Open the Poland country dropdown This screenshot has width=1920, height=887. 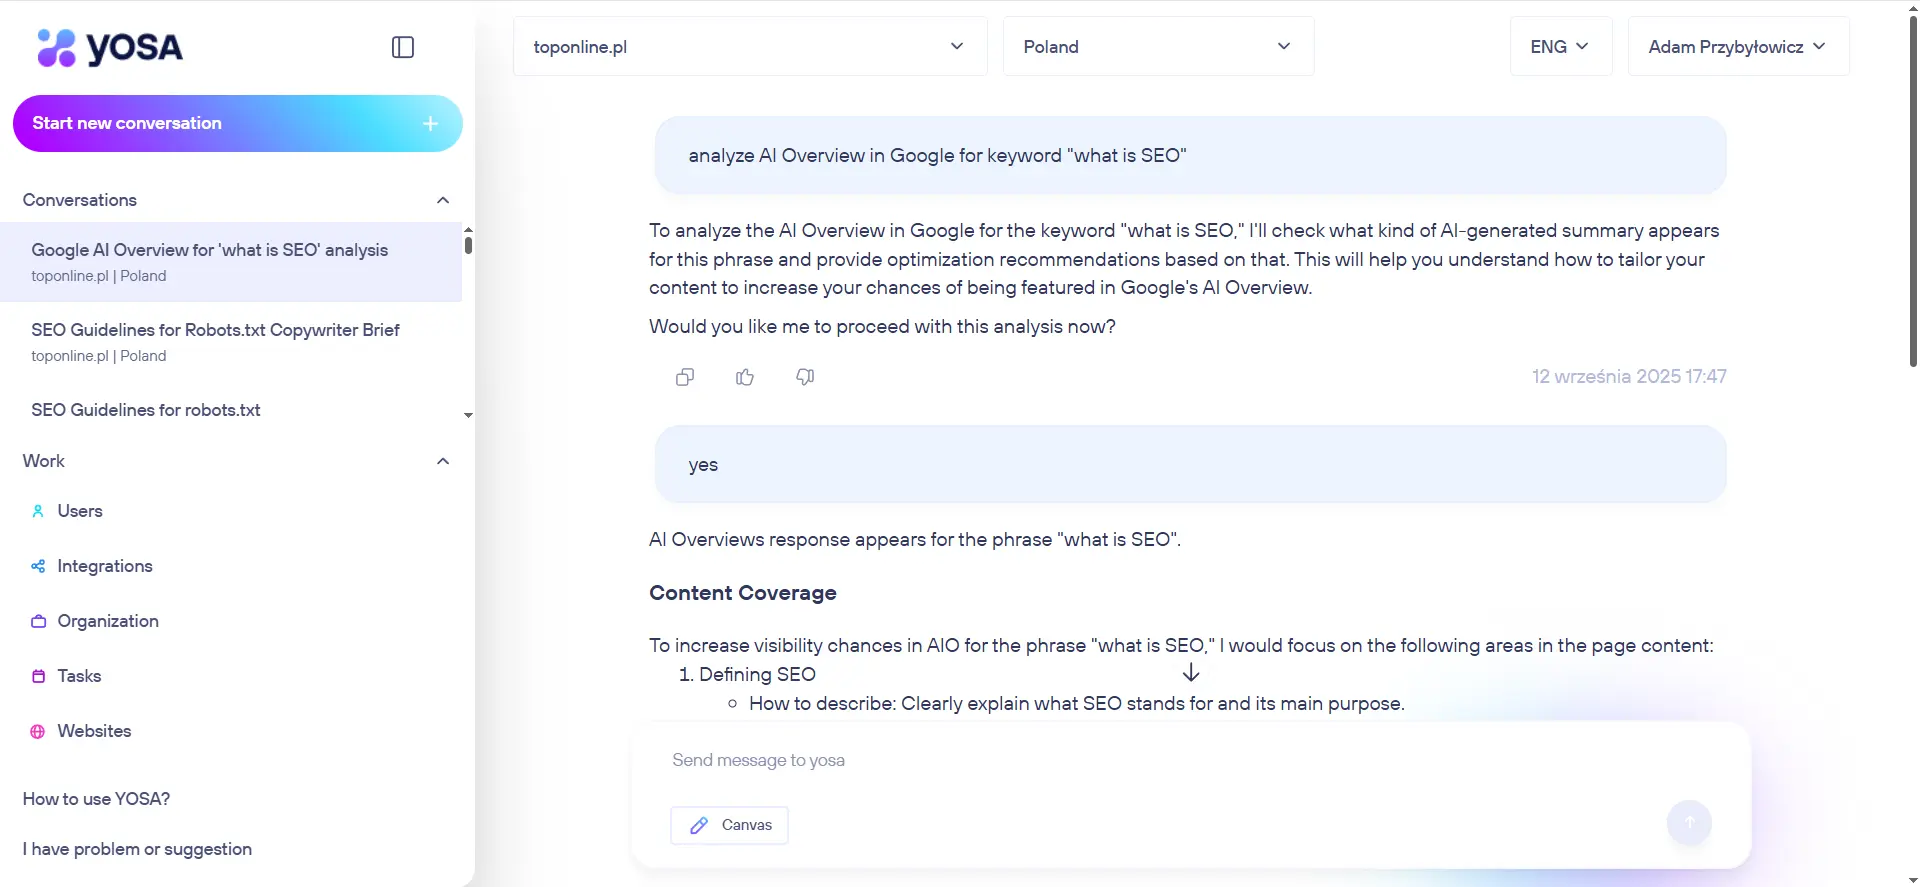(x=1157, y=47)
